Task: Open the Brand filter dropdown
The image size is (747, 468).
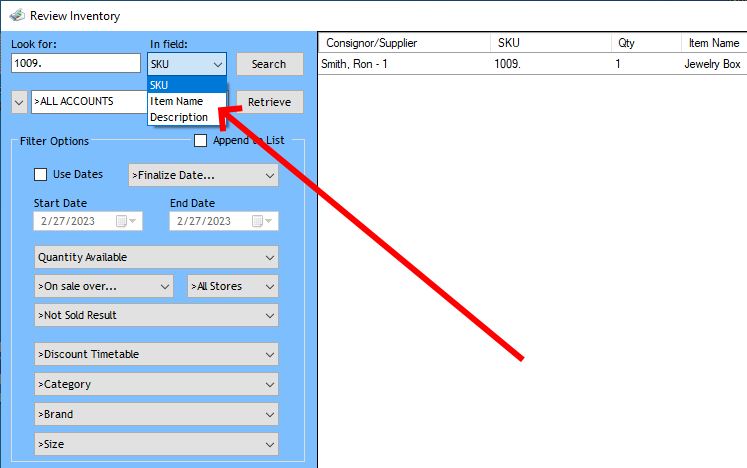Action: coord(156,415)
